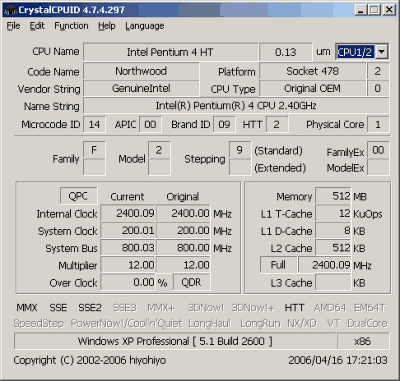
Task: Click the CrystalCPUID title bar icon
Action: coord(10,10)
